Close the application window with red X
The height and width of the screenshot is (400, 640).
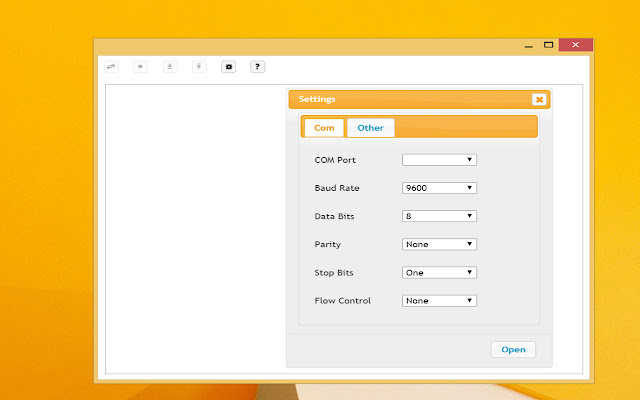click(576, 45)
